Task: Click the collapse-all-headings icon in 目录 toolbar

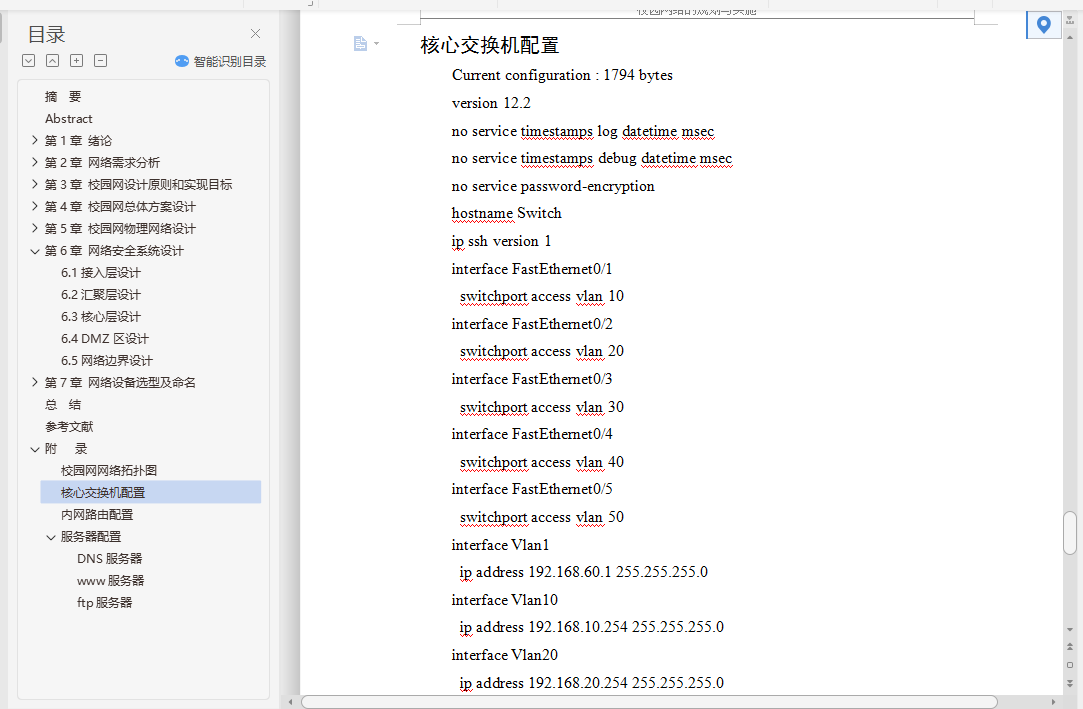Action: pos(52,61)
